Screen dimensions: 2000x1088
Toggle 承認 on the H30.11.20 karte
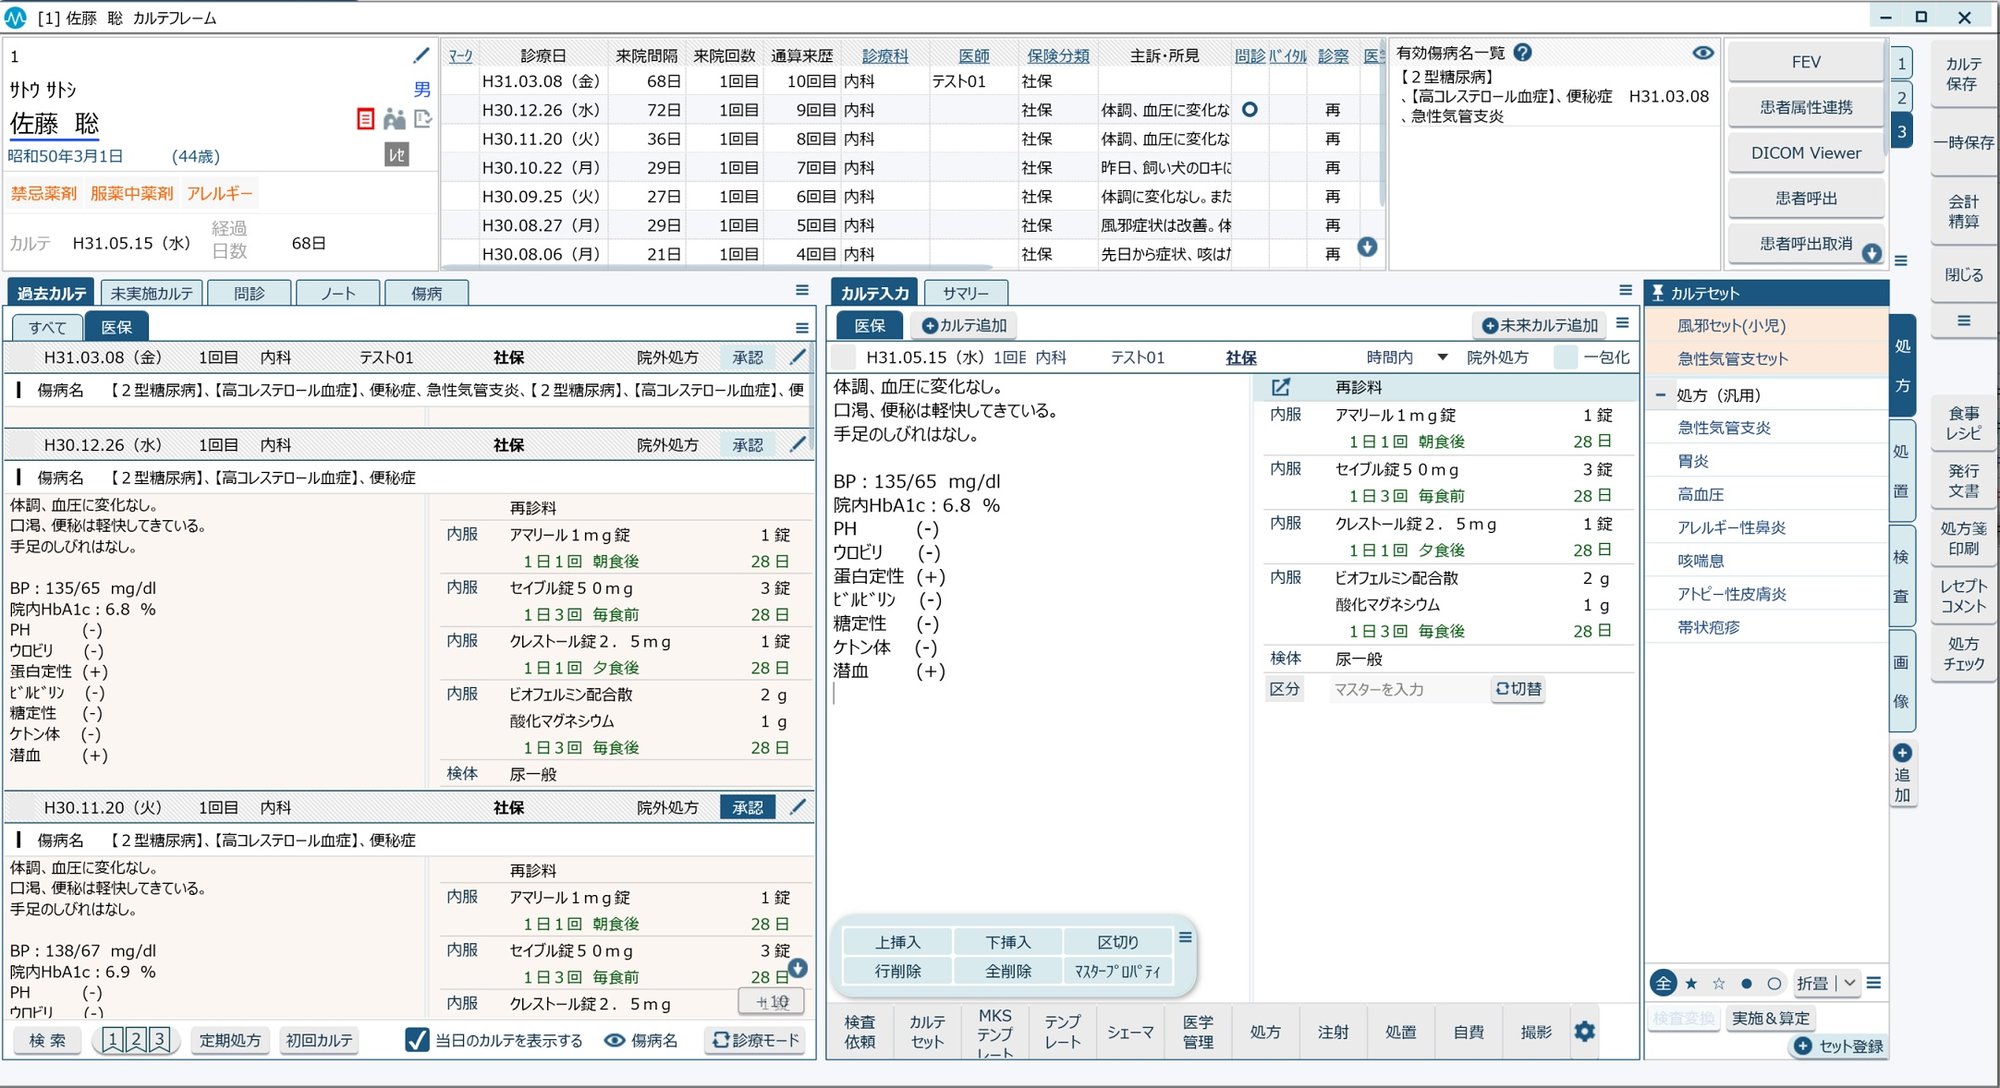[747, 807]
